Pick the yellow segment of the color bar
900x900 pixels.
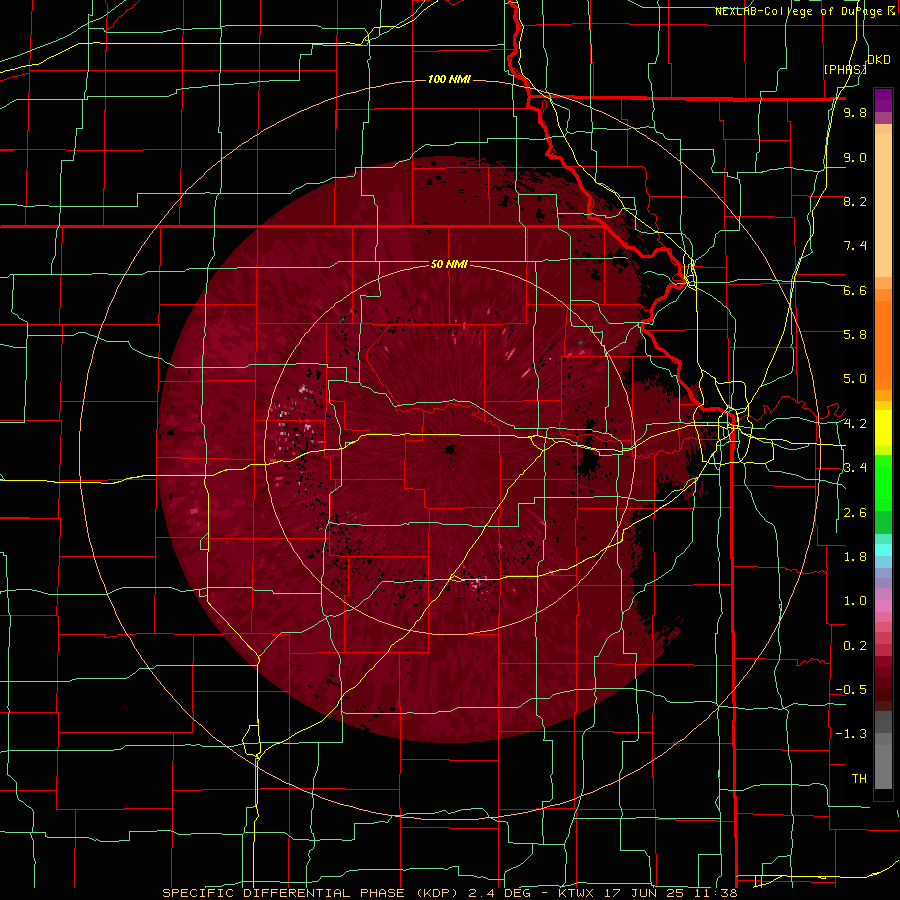[x=883, y=428]
